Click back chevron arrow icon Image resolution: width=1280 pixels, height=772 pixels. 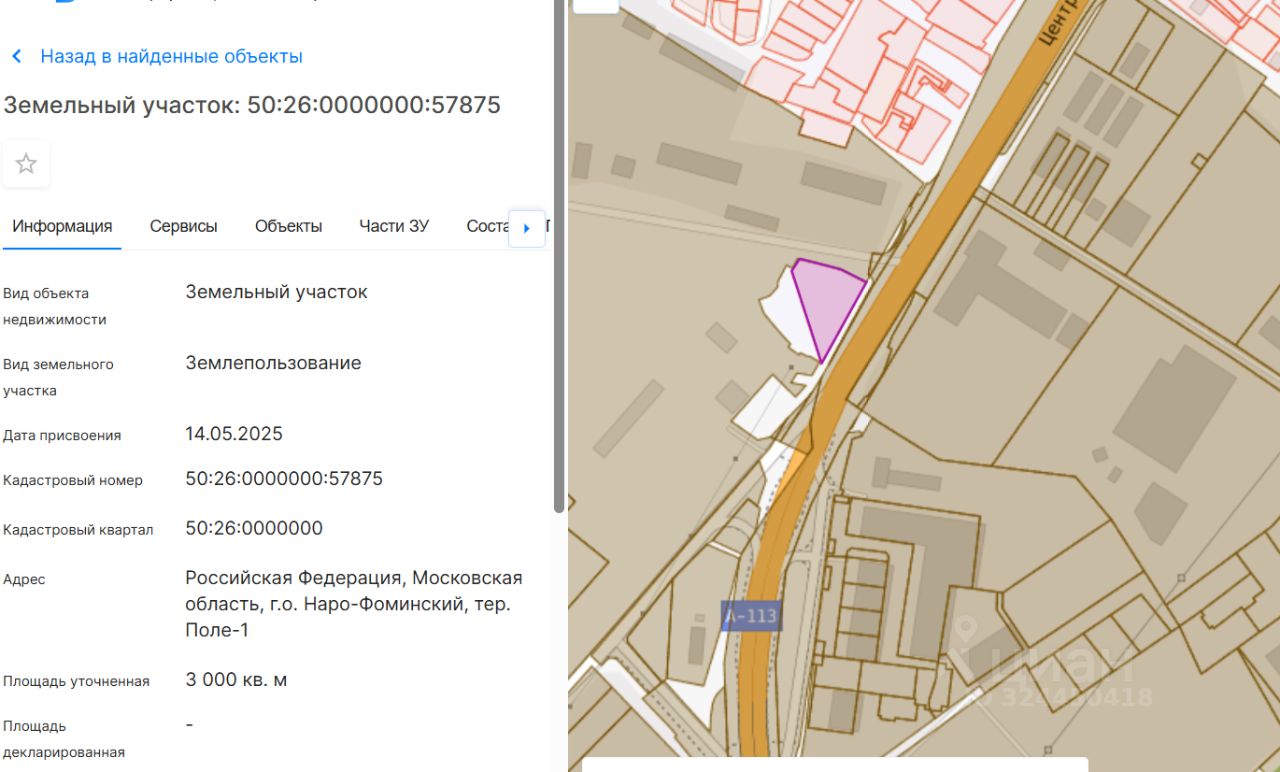(17, 56)
